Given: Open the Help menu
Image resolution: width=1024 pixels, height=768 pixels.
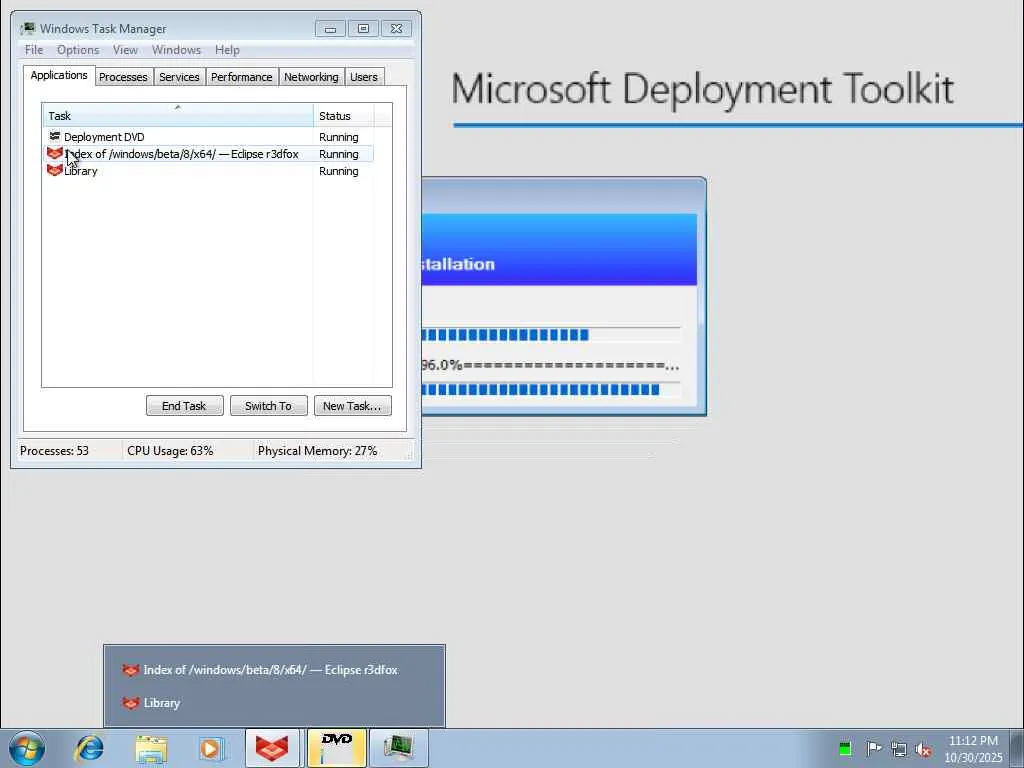Looking at the screenshot, I should (x=227, y=50).
